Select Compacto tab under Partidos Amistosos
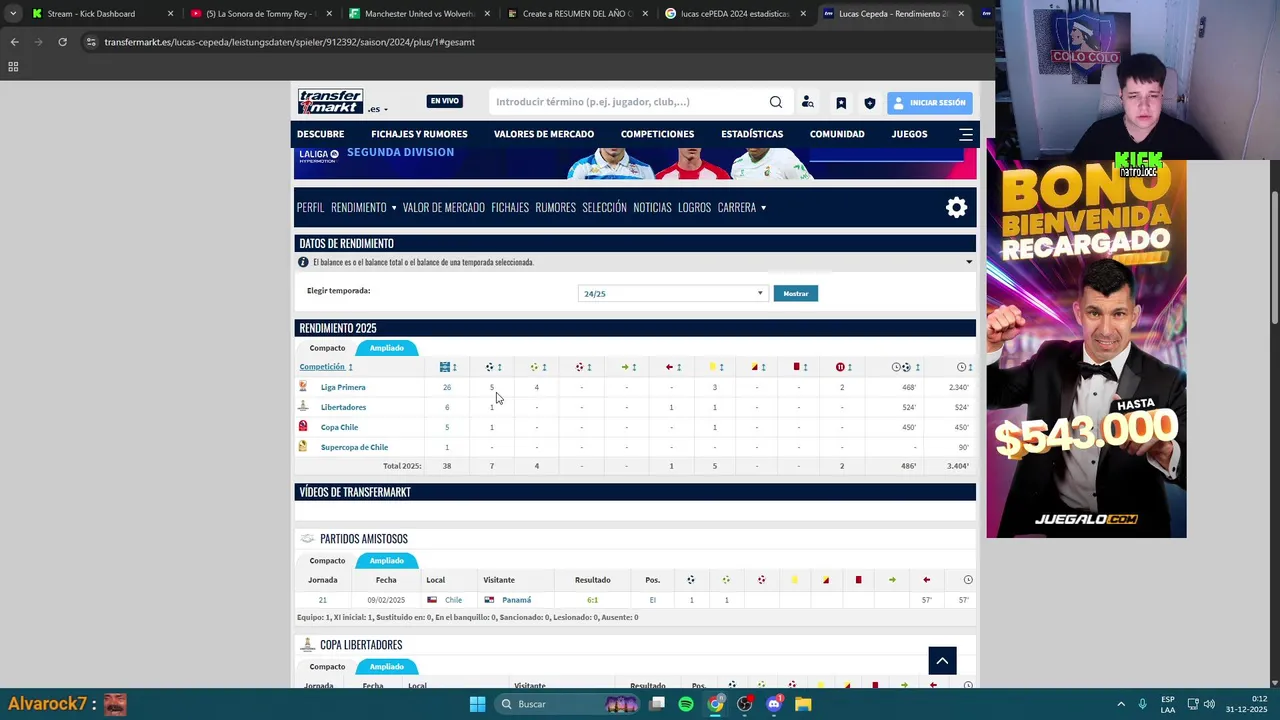Screen dimensions: 1280x720 327,561
